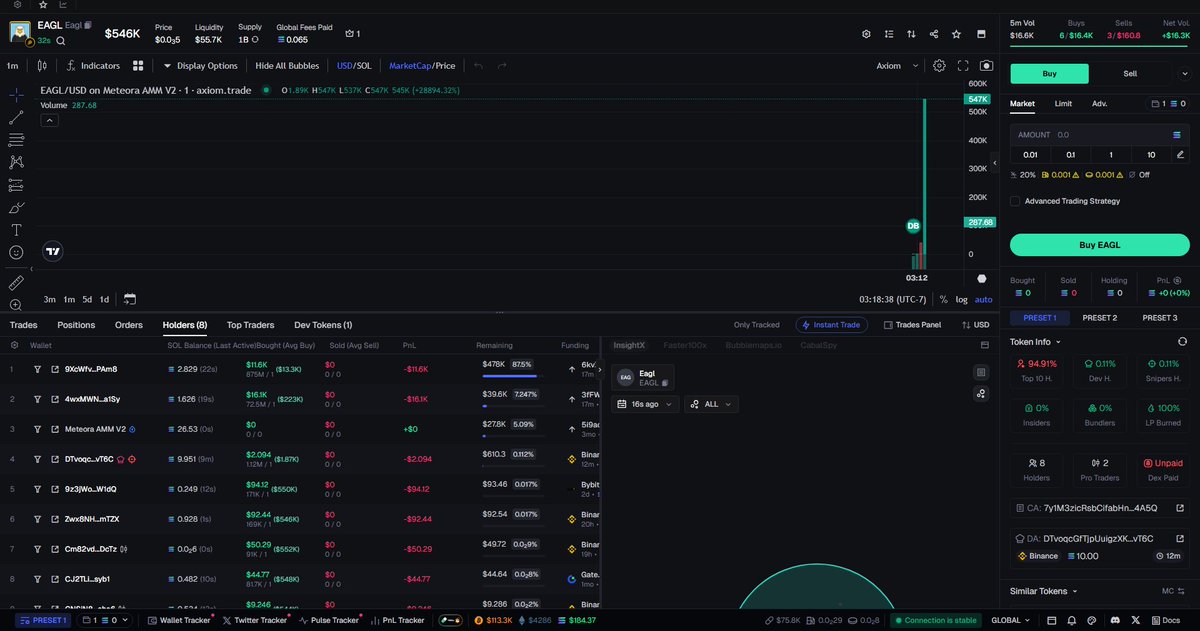Viewport: 1200px width, 631px height.
Task: Toggle percentage scale on chart
Action: point(943,299)
